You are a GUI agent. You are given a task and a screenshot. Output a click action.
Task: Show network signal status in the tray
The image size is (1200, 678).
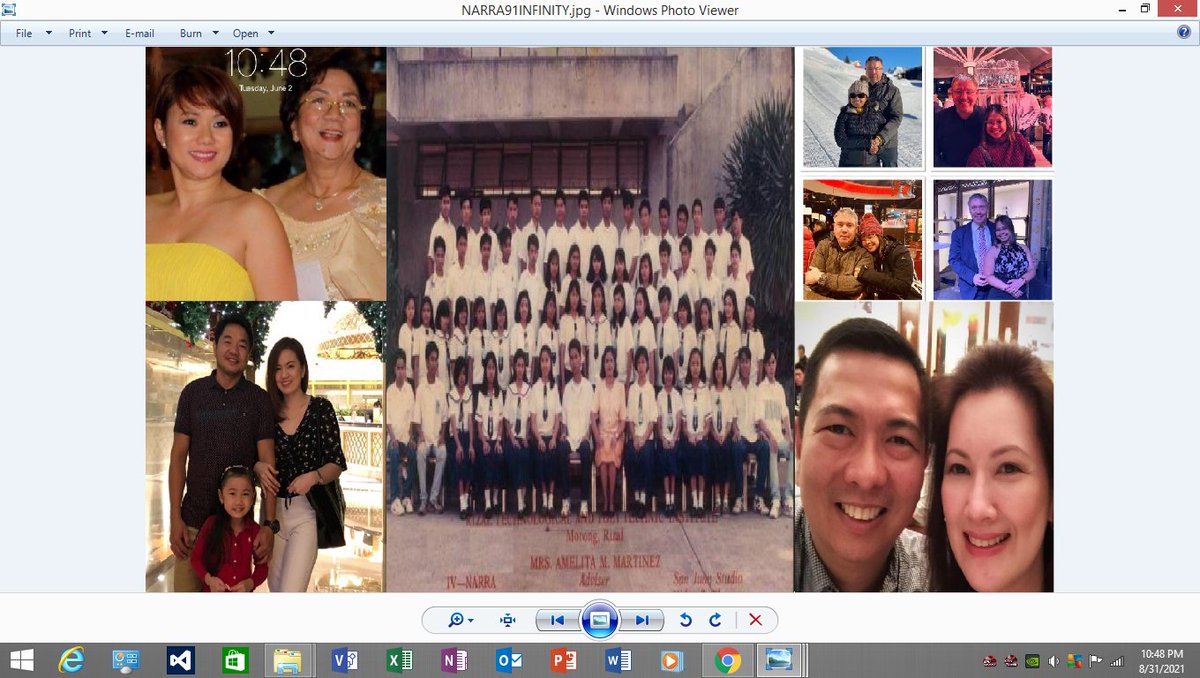click(1116, 661)
